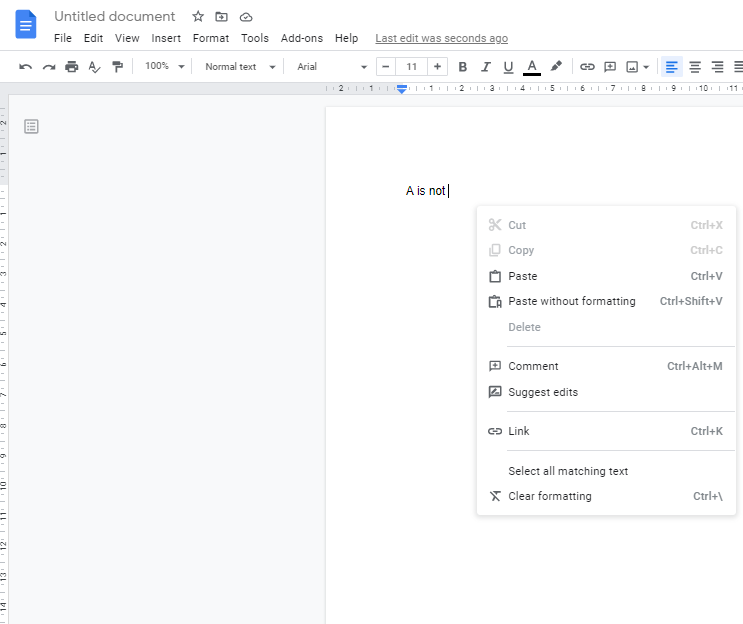Open the text color picker

tap(532, 67)
